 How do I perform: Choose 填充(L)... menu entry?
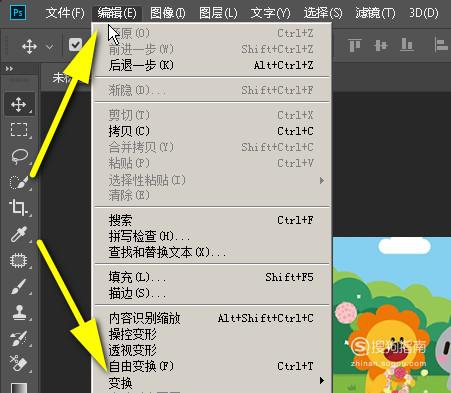click(x=212, y=277)
